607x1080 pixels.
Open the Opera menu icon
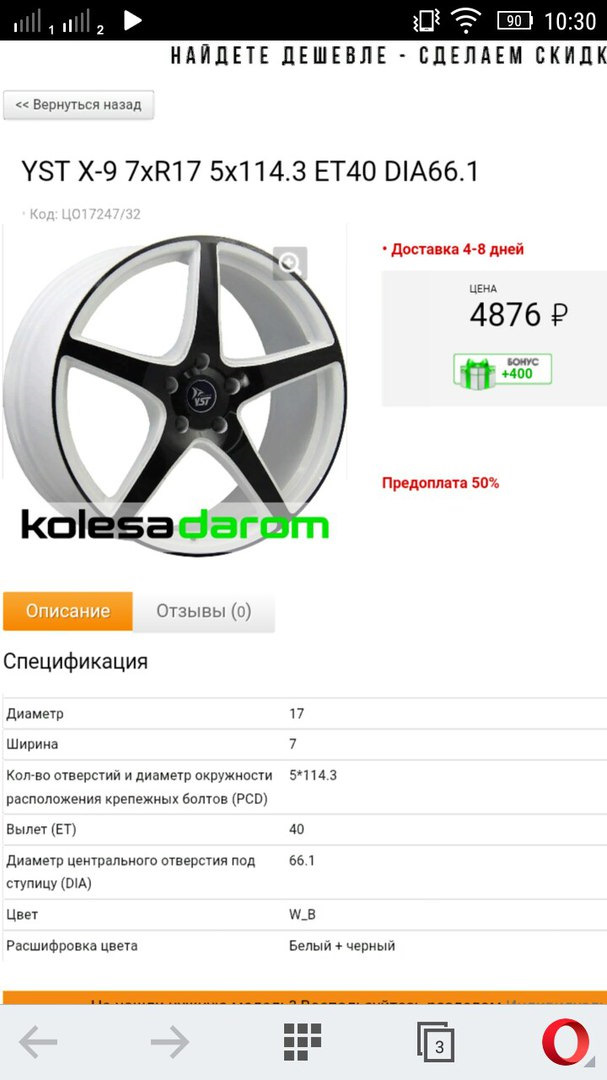(566, 1042)
